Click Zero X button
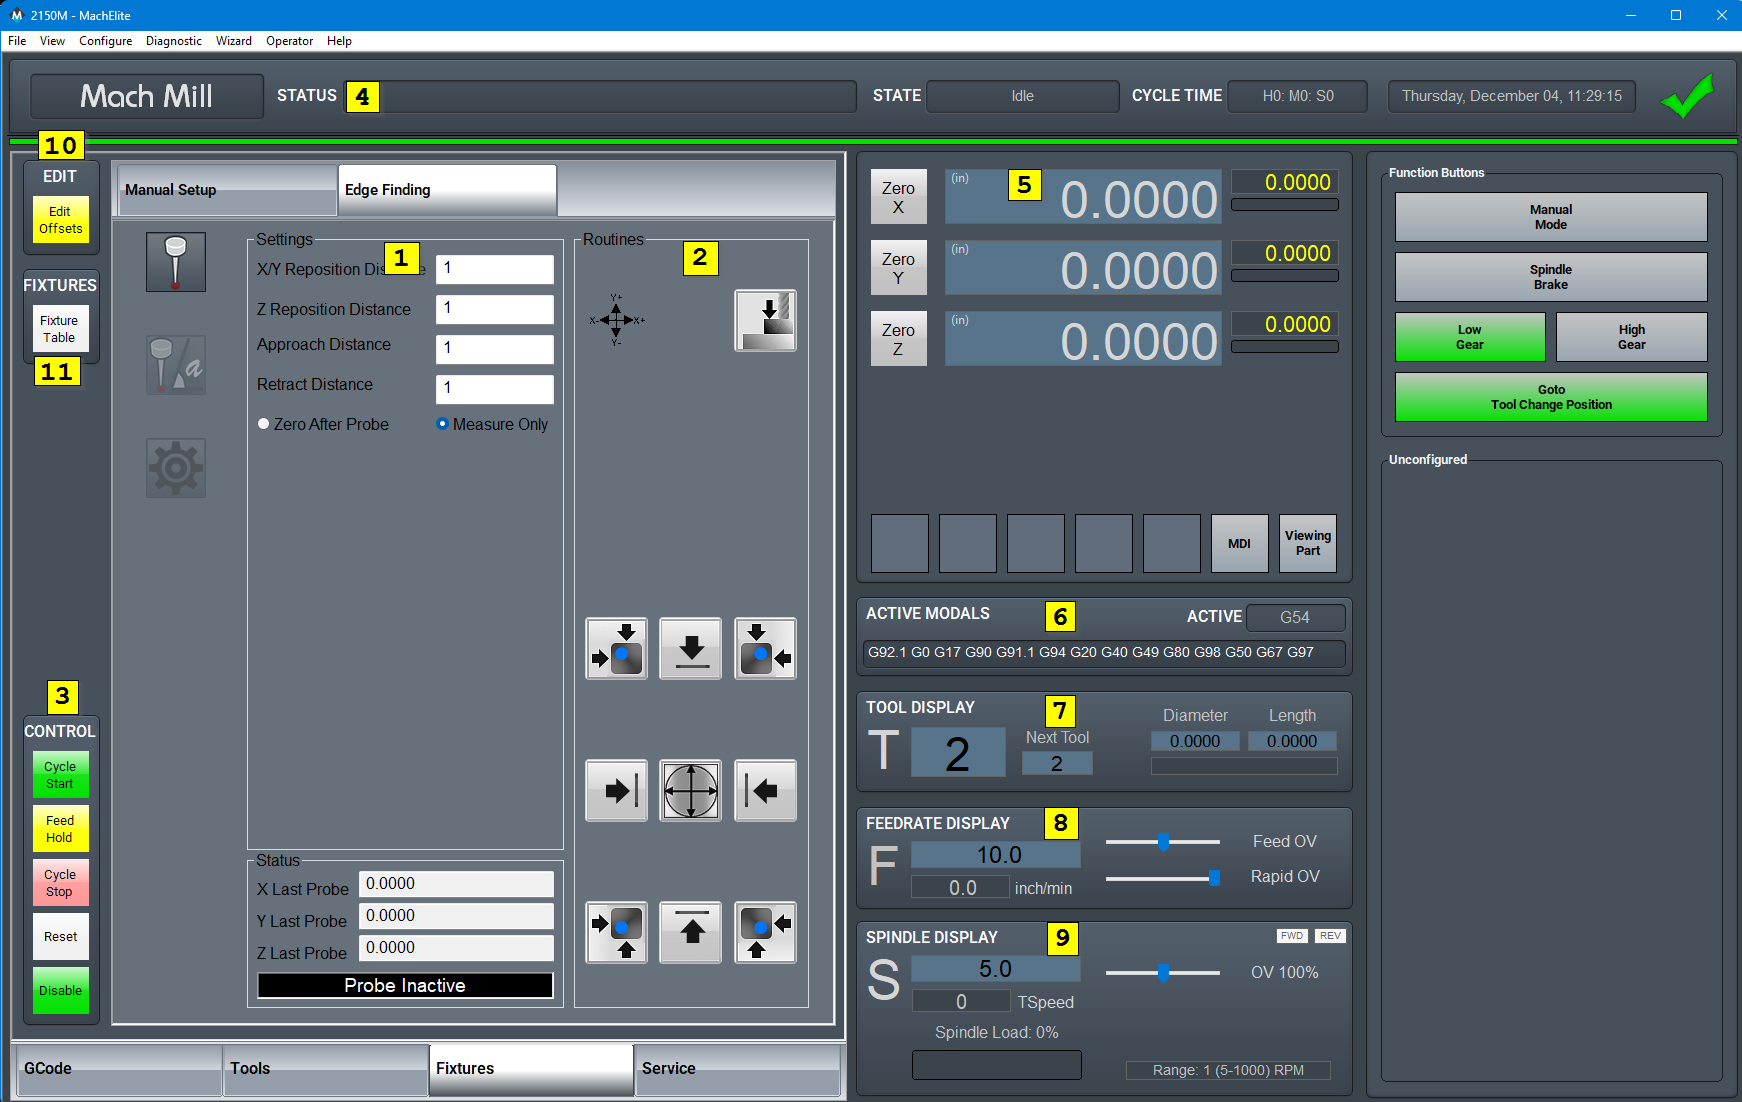1742x1102 pixels. (898, 197)
